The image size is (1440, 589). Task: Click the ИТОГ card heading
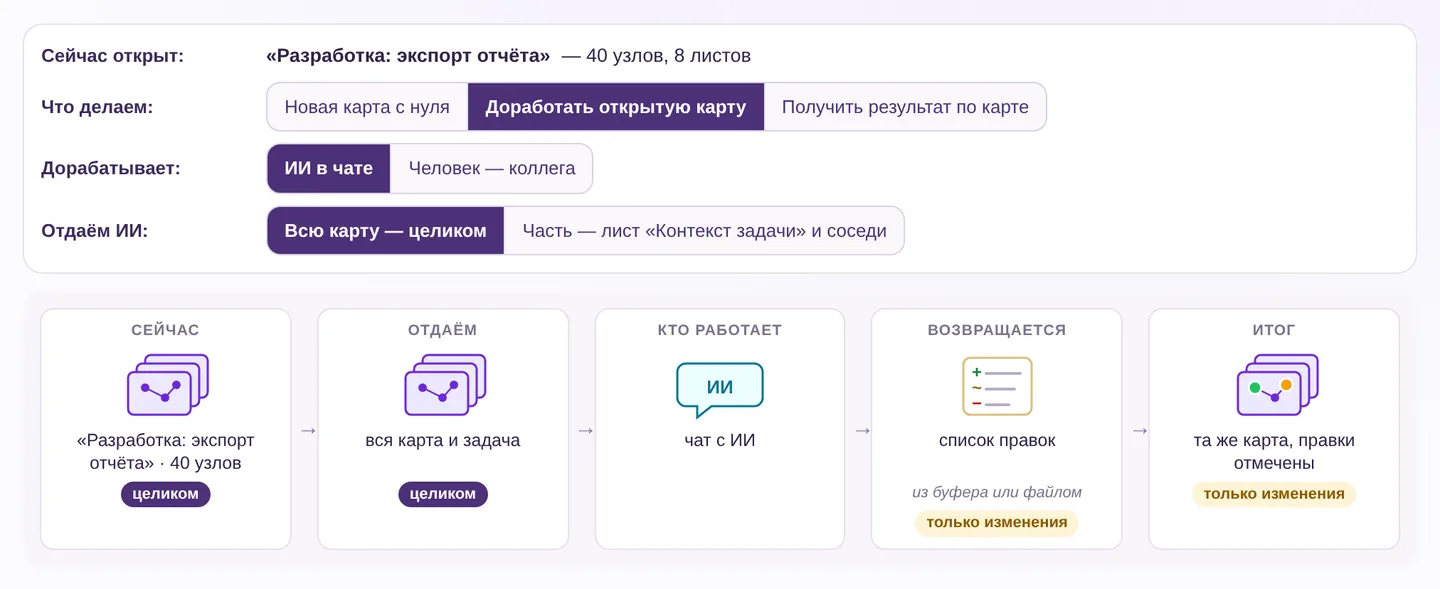point(1274,330)
